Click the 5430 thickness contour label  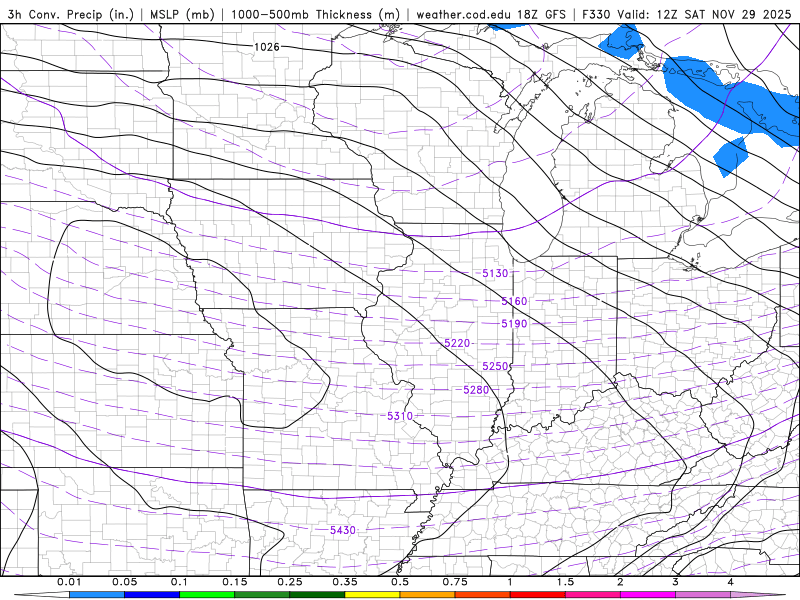343,531
